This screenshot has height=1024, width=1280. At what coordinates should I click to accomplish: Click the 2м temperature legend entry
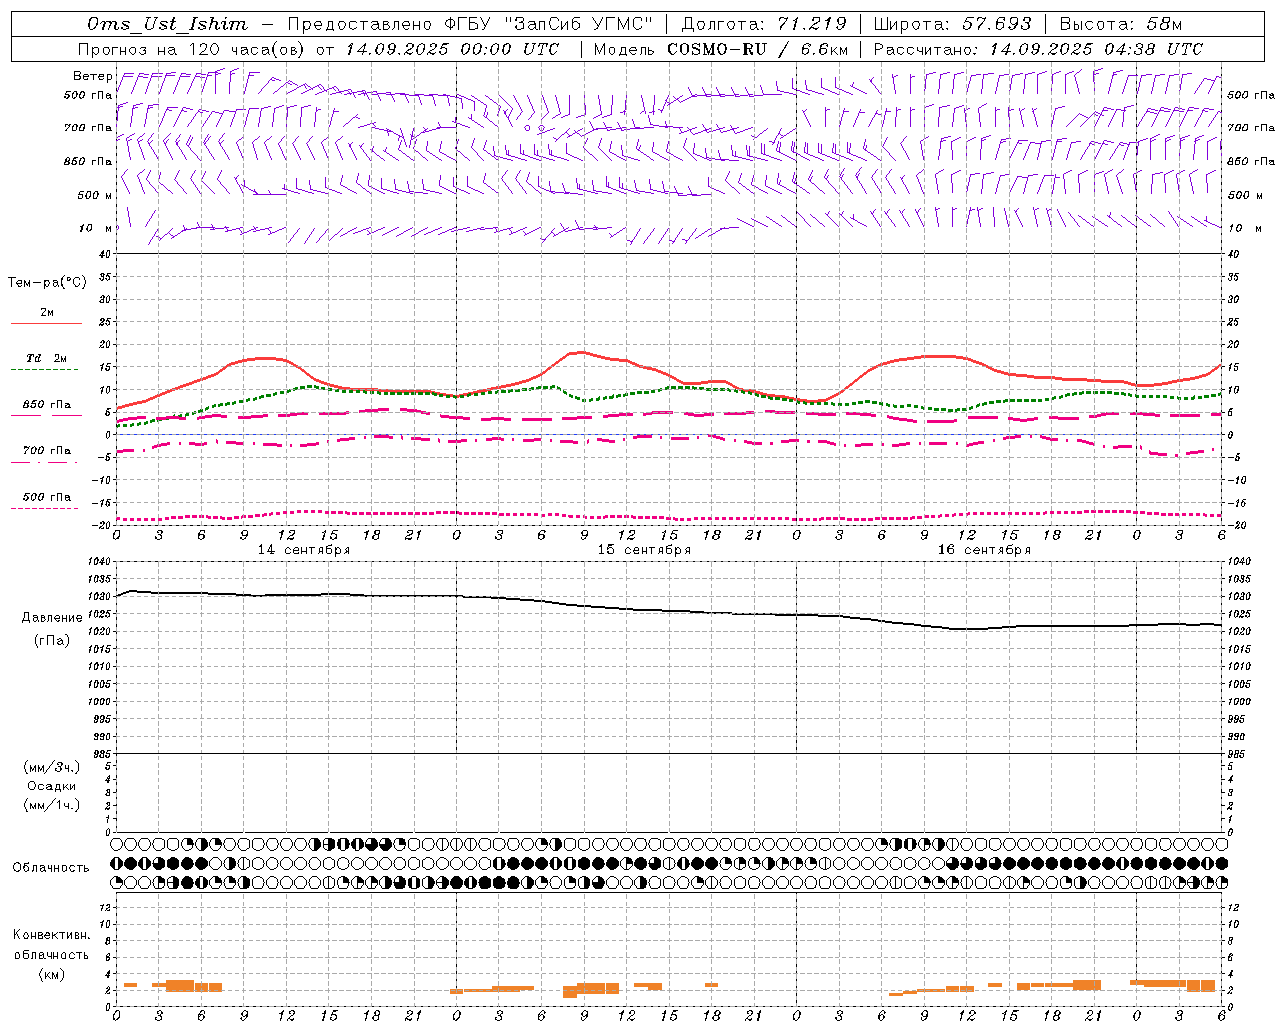(47, 313)
